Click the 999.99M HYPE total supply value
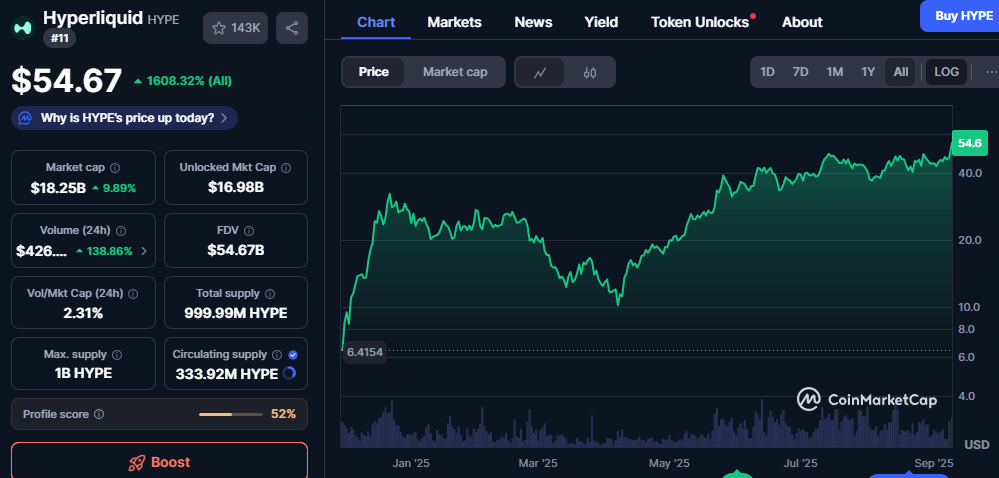Image resolution: width=999 pixels, height=478 pixels. tap(236, 313)
